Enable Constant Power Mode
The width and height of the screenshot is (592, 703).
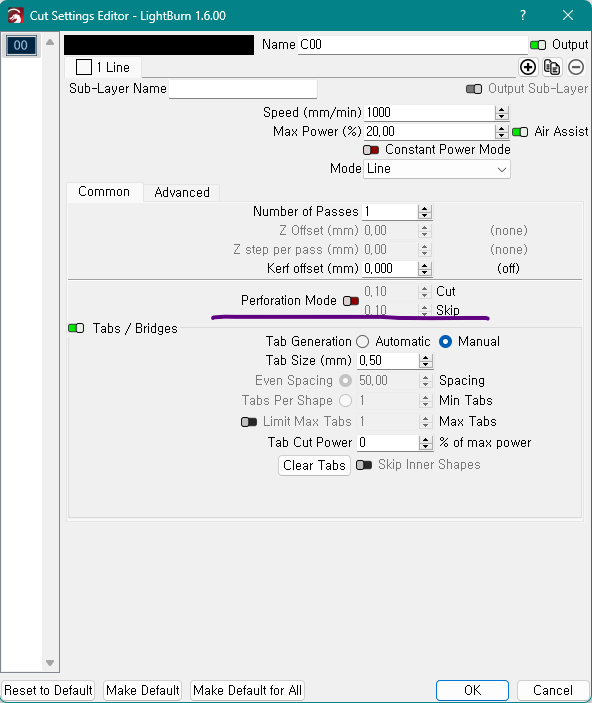point(371,150)
